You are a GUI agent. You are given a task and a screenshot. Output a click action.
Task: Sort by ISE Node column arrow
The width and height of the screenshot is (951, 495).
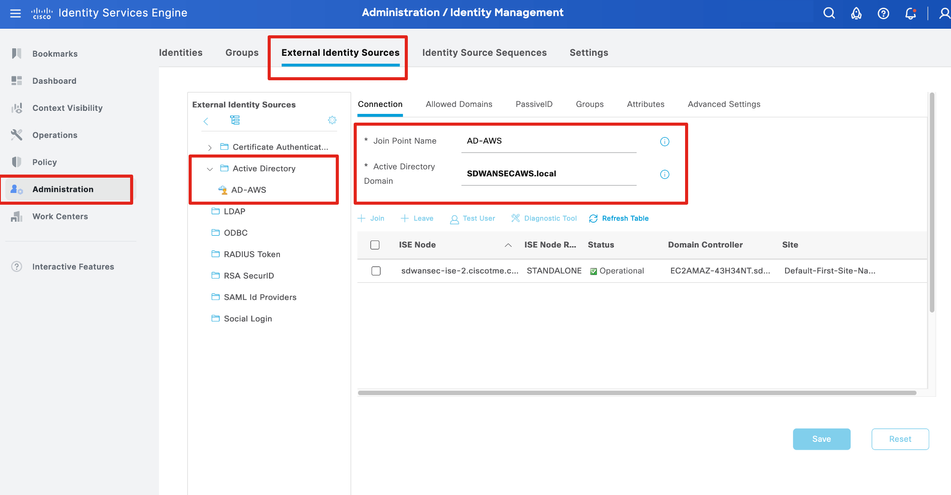pos(508,245)
